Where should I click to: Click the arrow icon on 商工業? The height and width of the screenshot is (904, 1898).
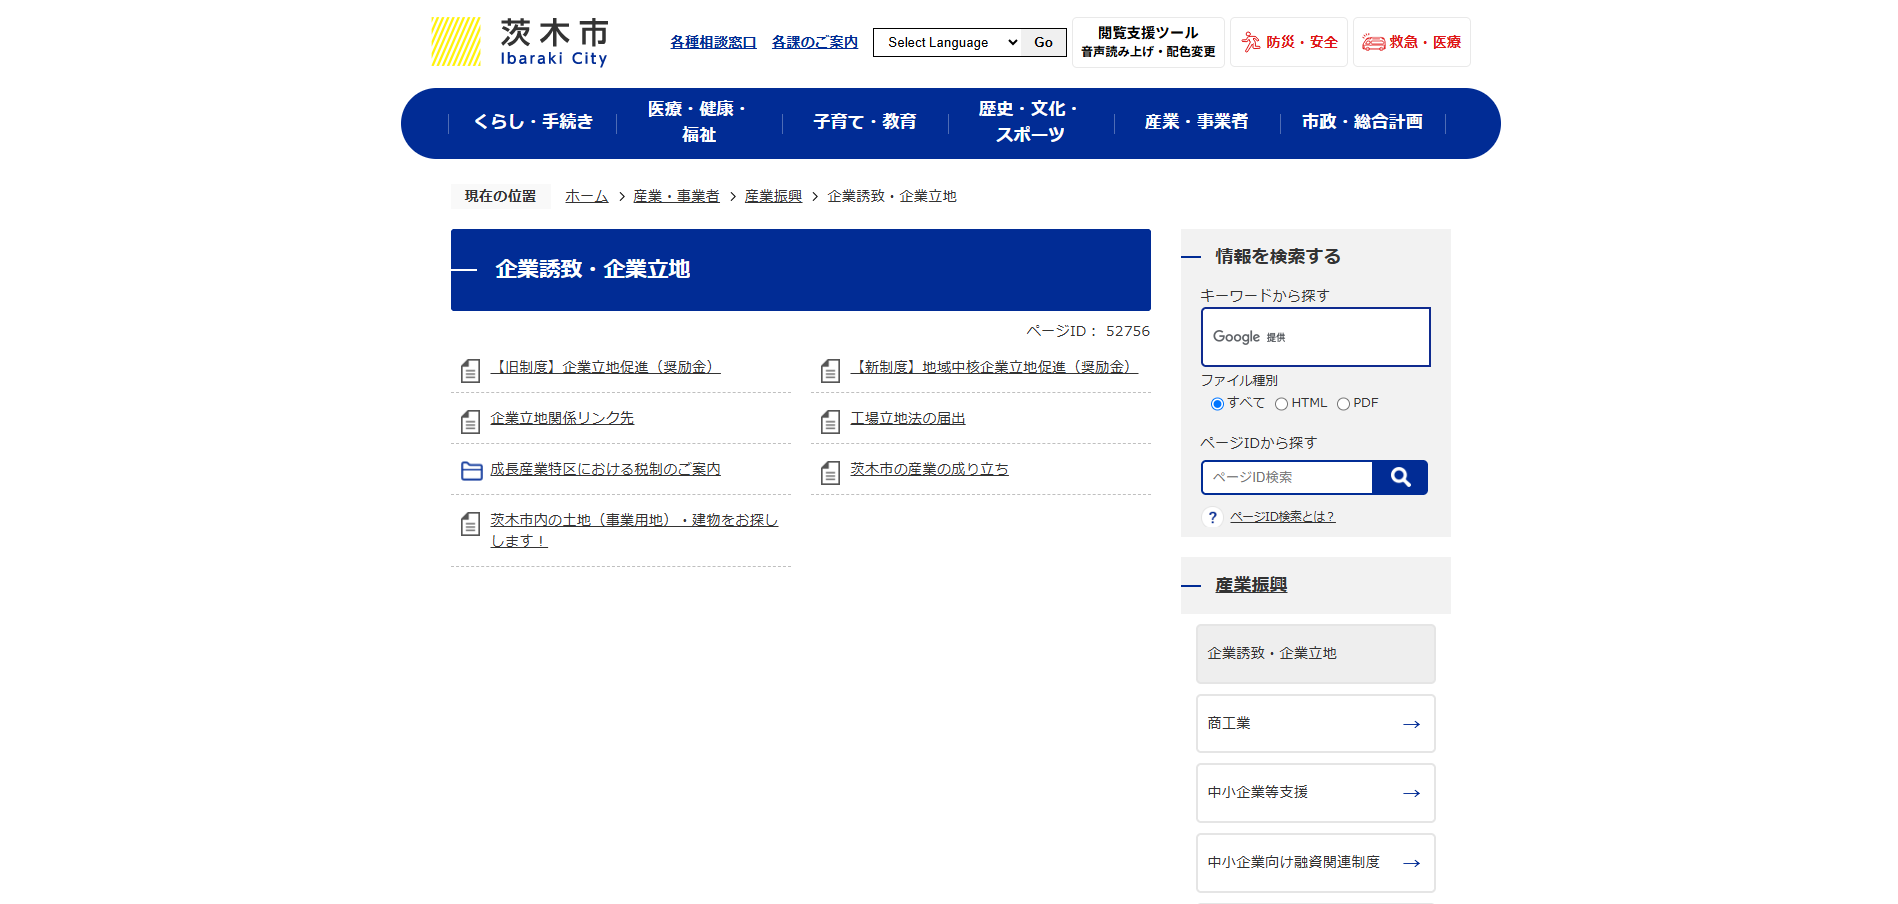pyautogui.click(x=1411, y=724)
